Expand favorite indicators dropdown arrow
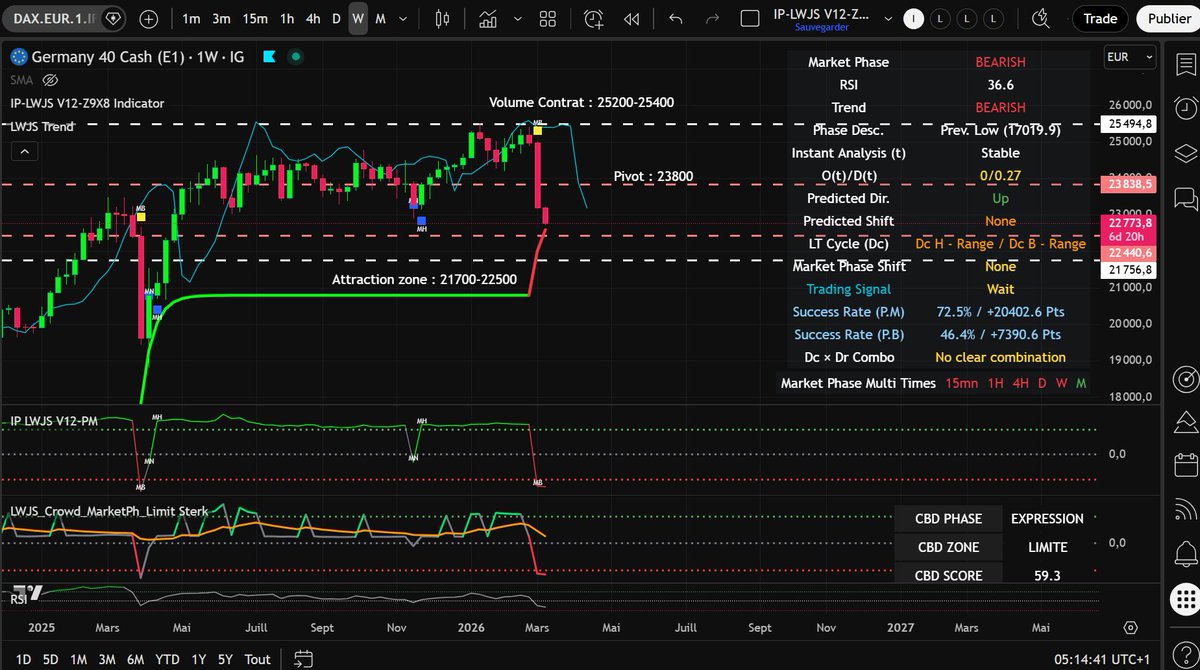1200x670 pixels. click(517, 18)
